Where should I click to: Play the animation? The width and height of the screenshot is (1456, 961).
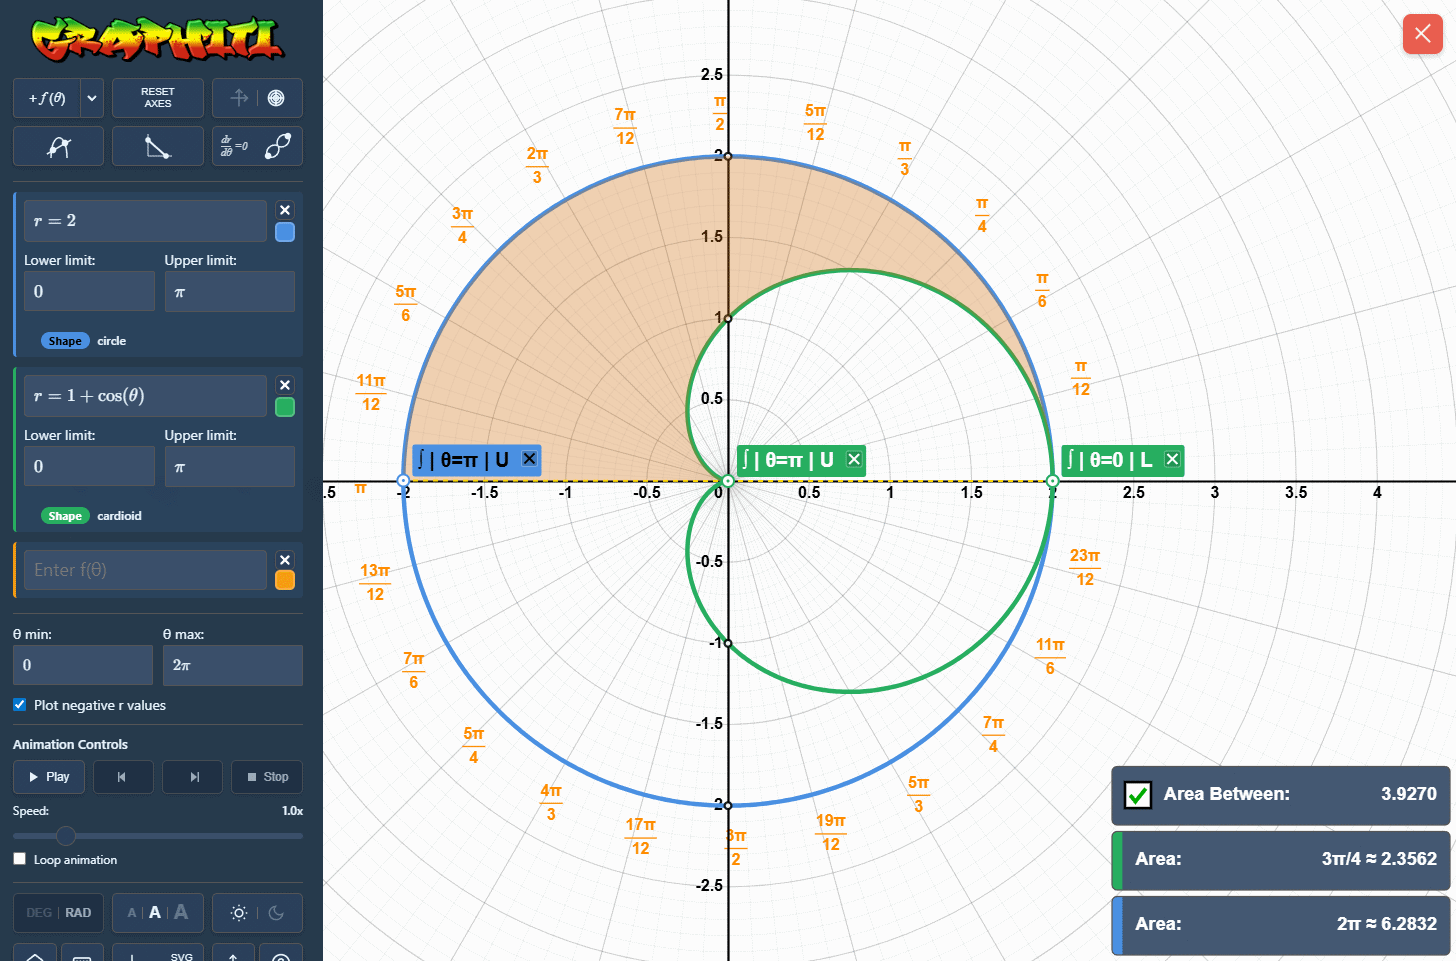click(49, 777)
